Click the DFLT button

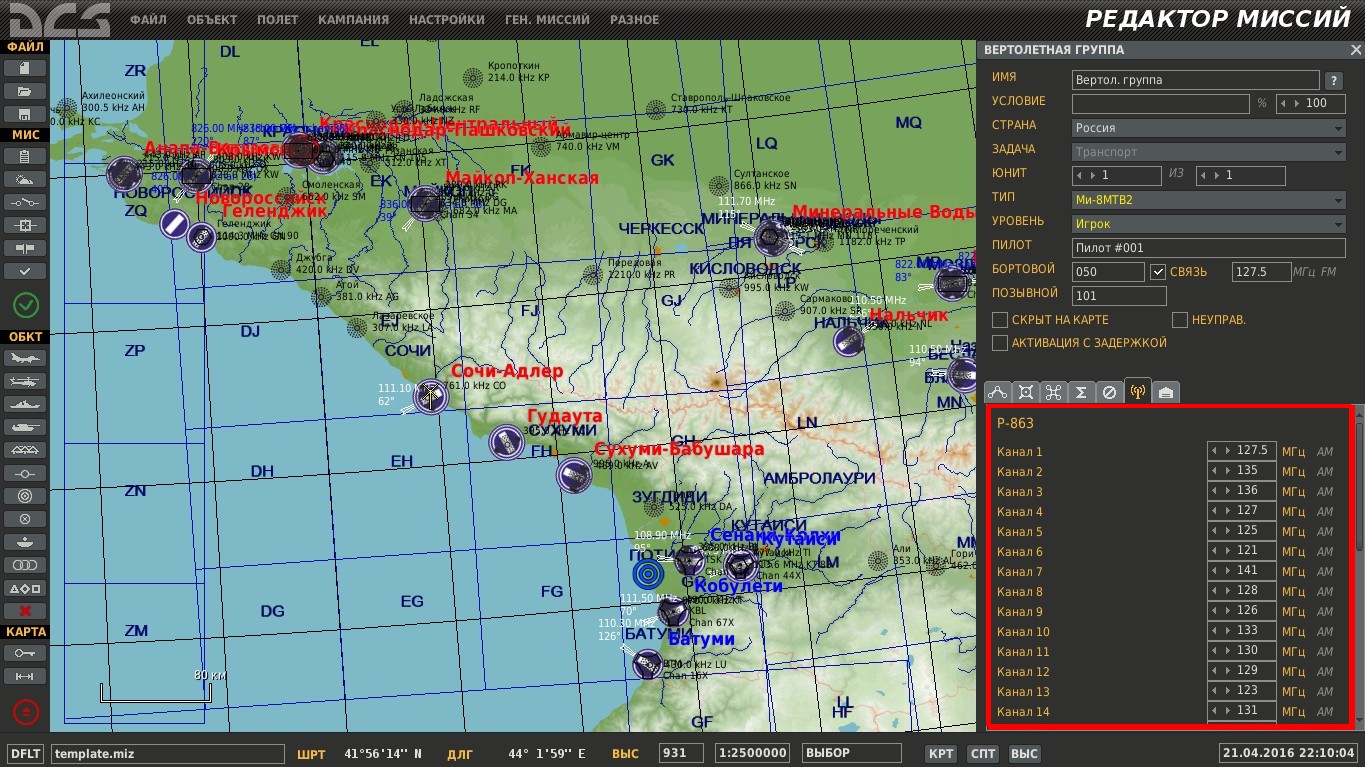coord(26,753)
